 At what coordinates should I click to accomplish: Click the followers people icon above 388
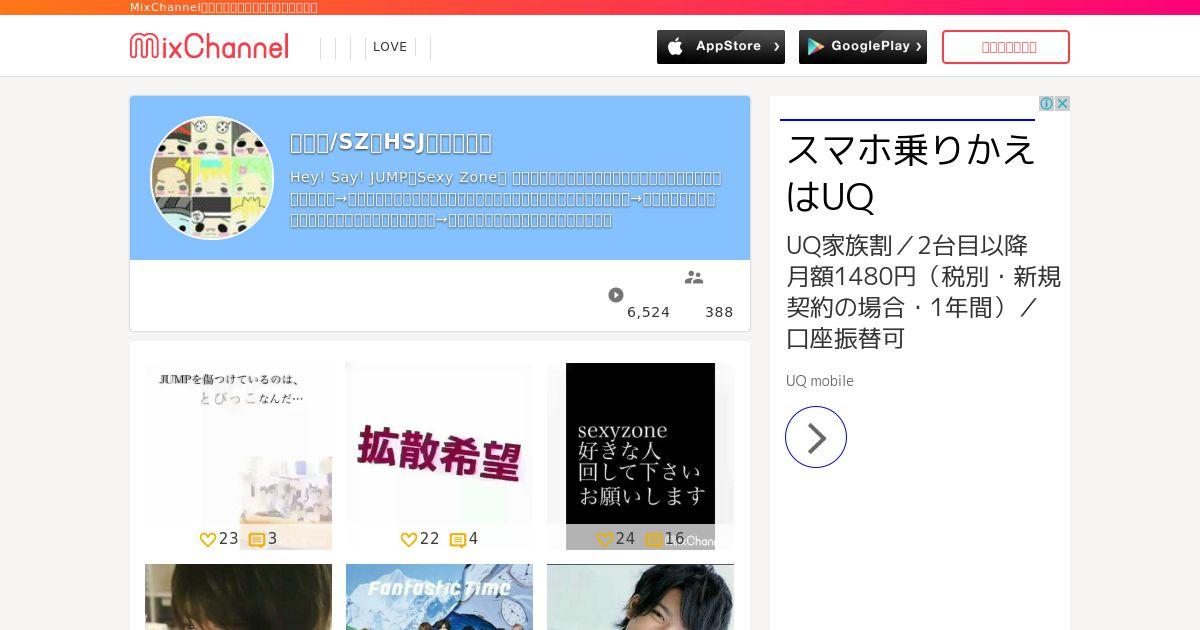click(694, 277)
